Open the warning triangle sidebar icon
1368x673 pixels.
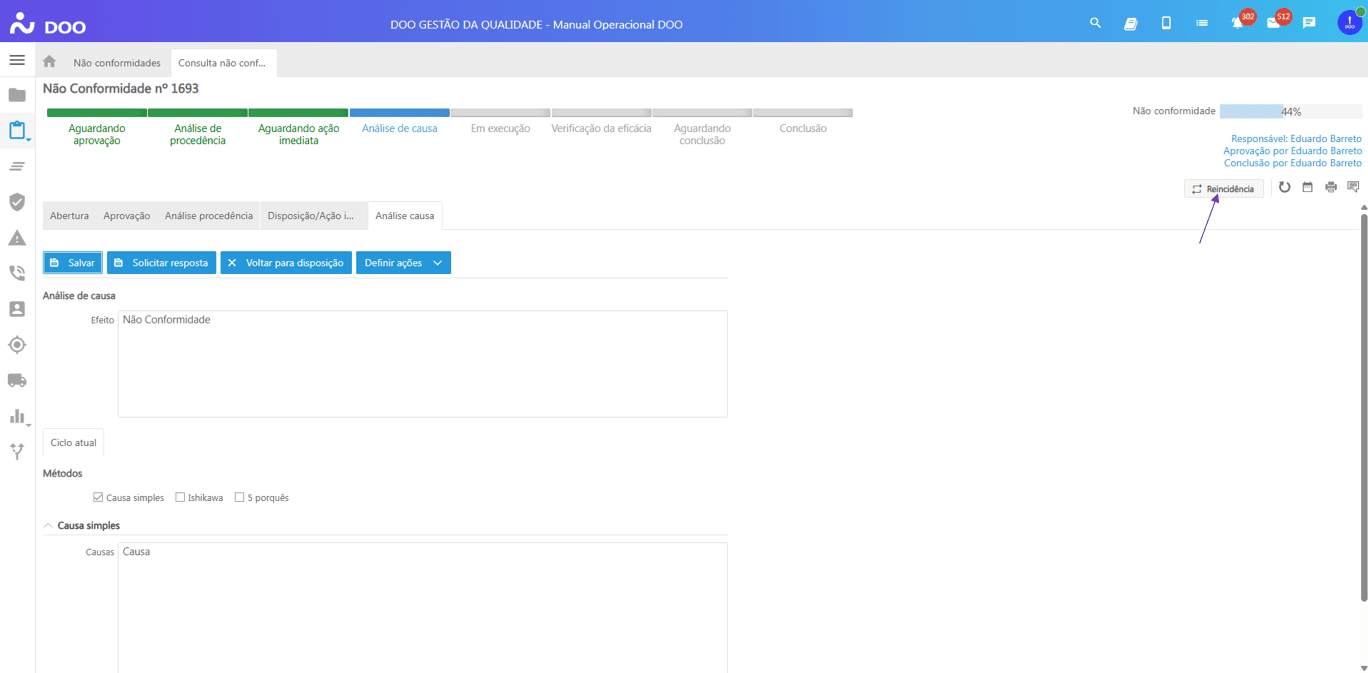(17, 238)
